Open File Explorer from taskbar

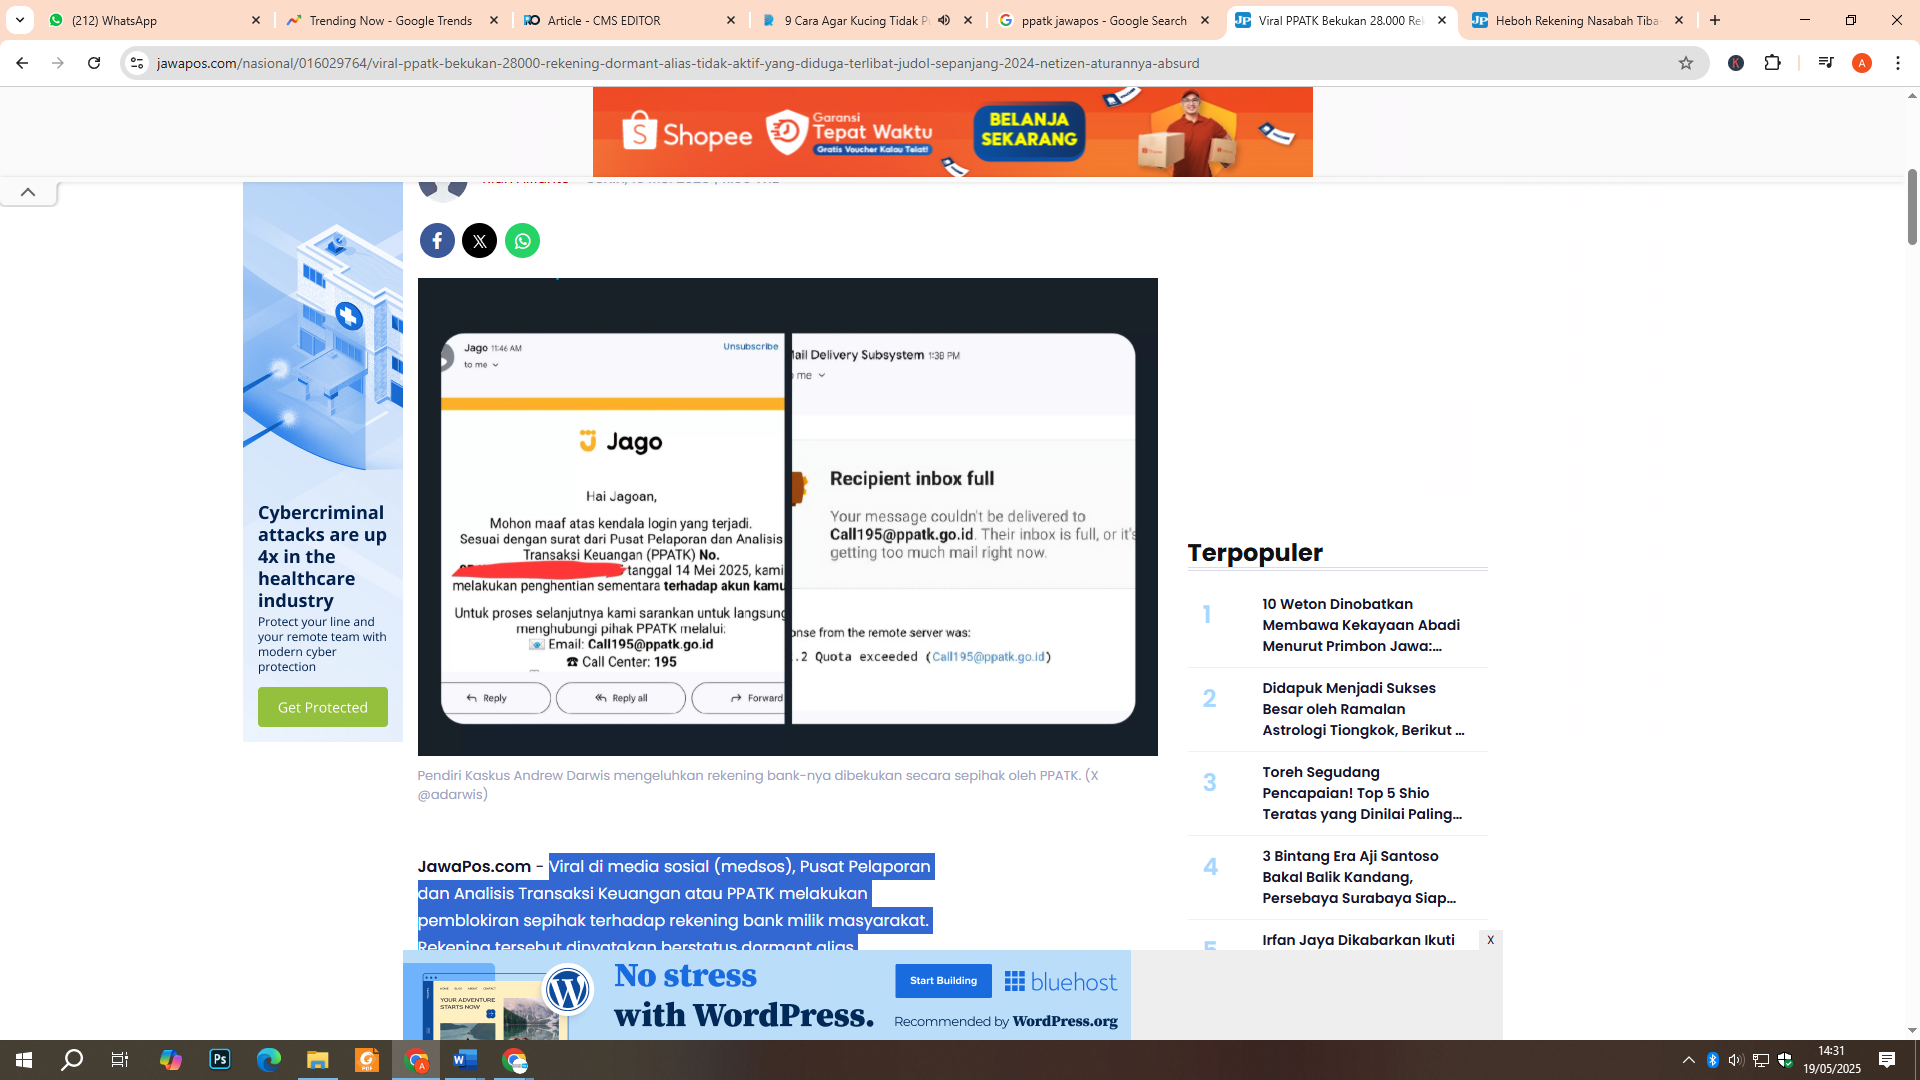point(318,1060)
